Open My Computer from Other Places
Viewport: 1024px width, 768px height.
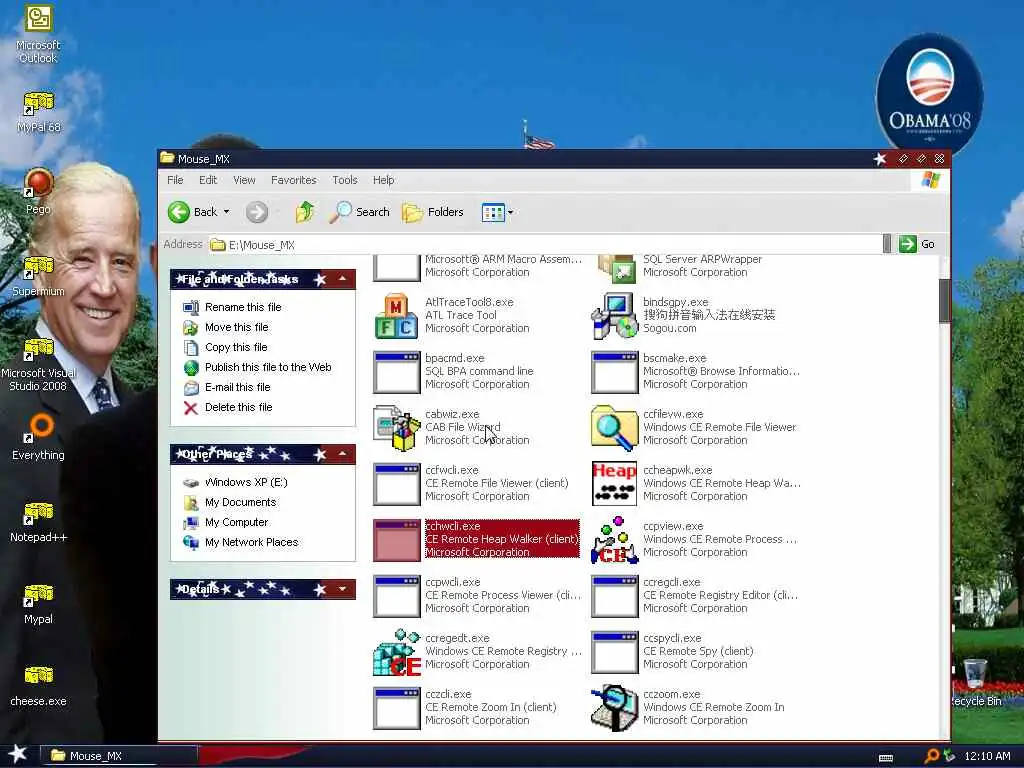click(236, 522)
